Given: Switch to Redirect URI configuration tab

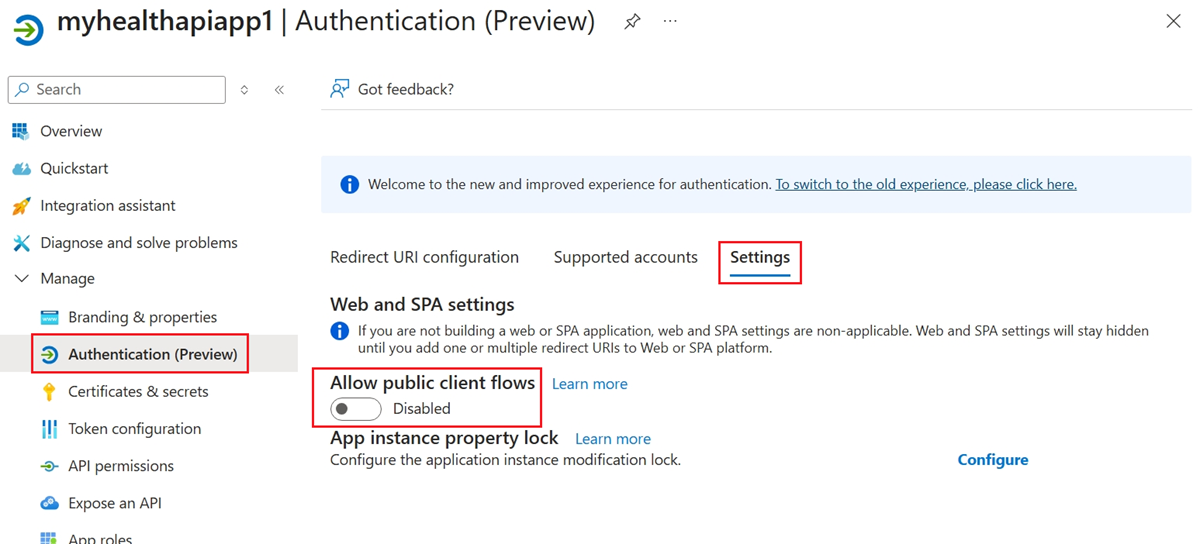Looking at the screenshot, I should pos(424,257).
